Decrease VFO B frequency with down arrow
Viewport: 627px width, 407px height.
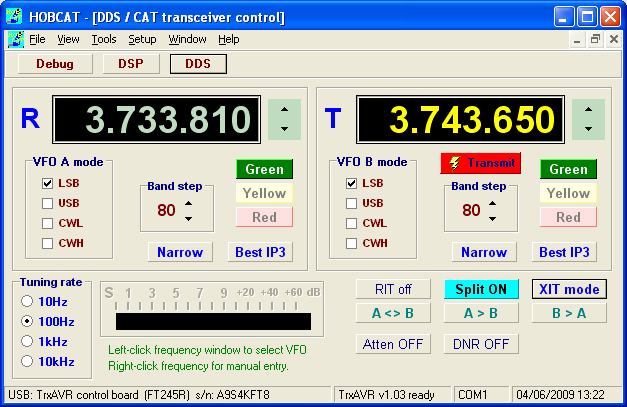(x=590, y=129)
